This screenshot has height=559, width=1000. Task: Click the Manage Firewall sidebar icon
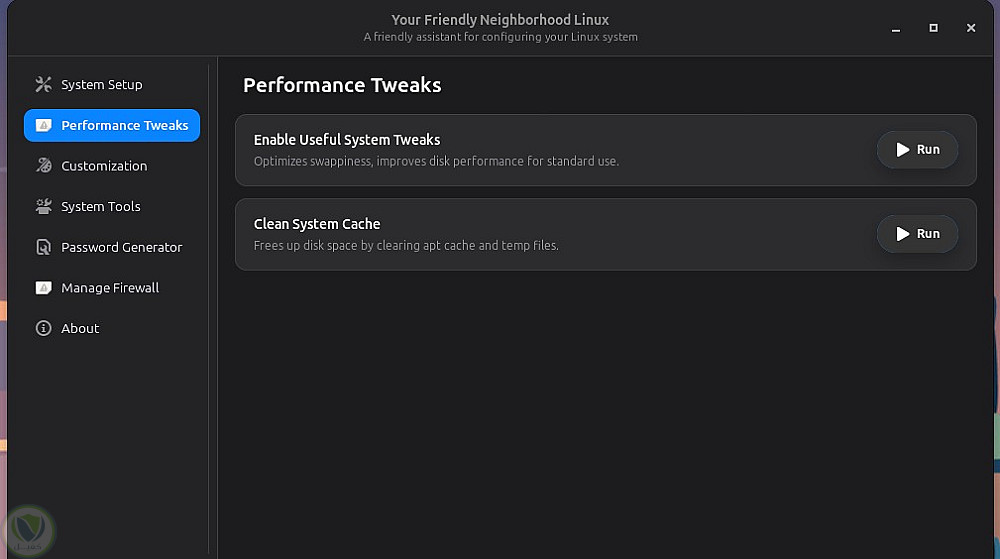[x=43, y=288]
